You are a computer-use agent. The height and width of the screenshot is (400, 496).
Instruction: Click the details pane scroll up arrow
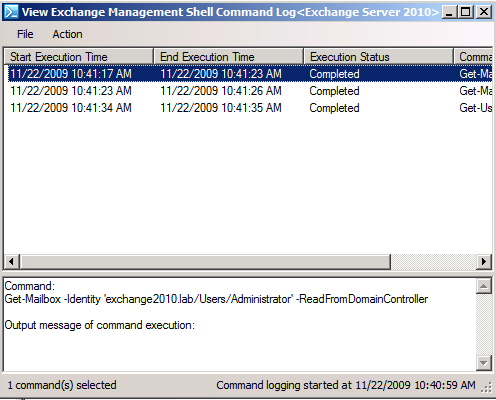[484, 286]
